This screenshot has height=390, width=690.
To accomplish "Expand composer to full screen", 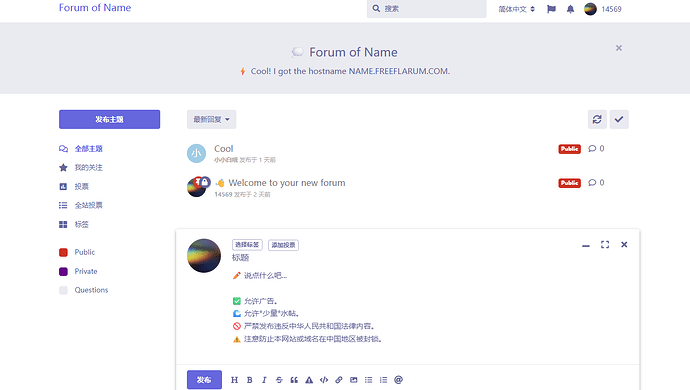I will (x=605, y=245).
